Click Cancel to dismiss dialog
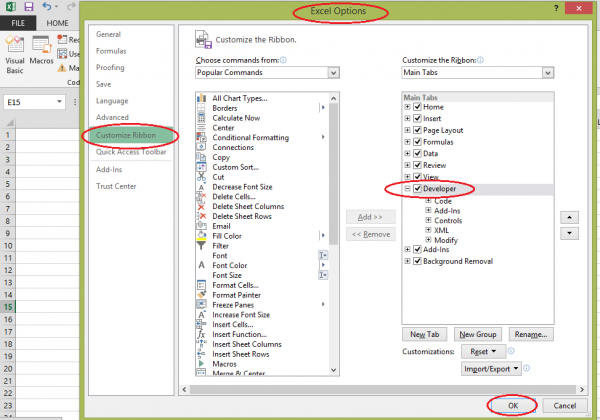This screenshot has width=600, height=420. (564, 406)
